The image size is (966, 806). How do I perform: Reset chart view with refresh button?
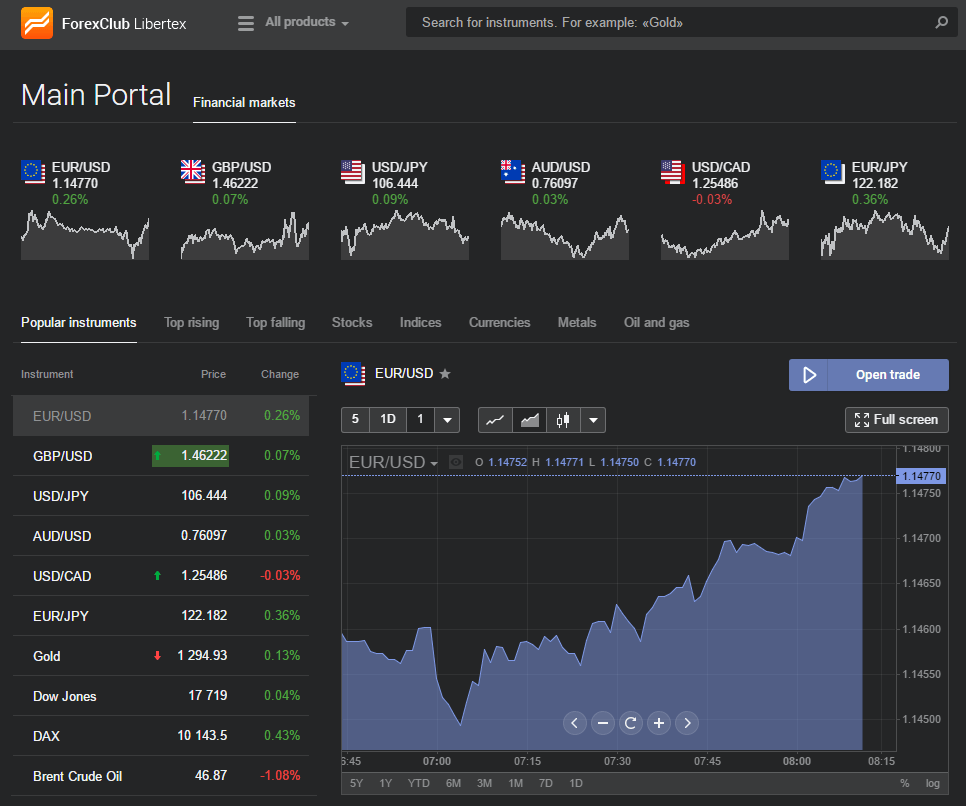click(x=630, y=723)
